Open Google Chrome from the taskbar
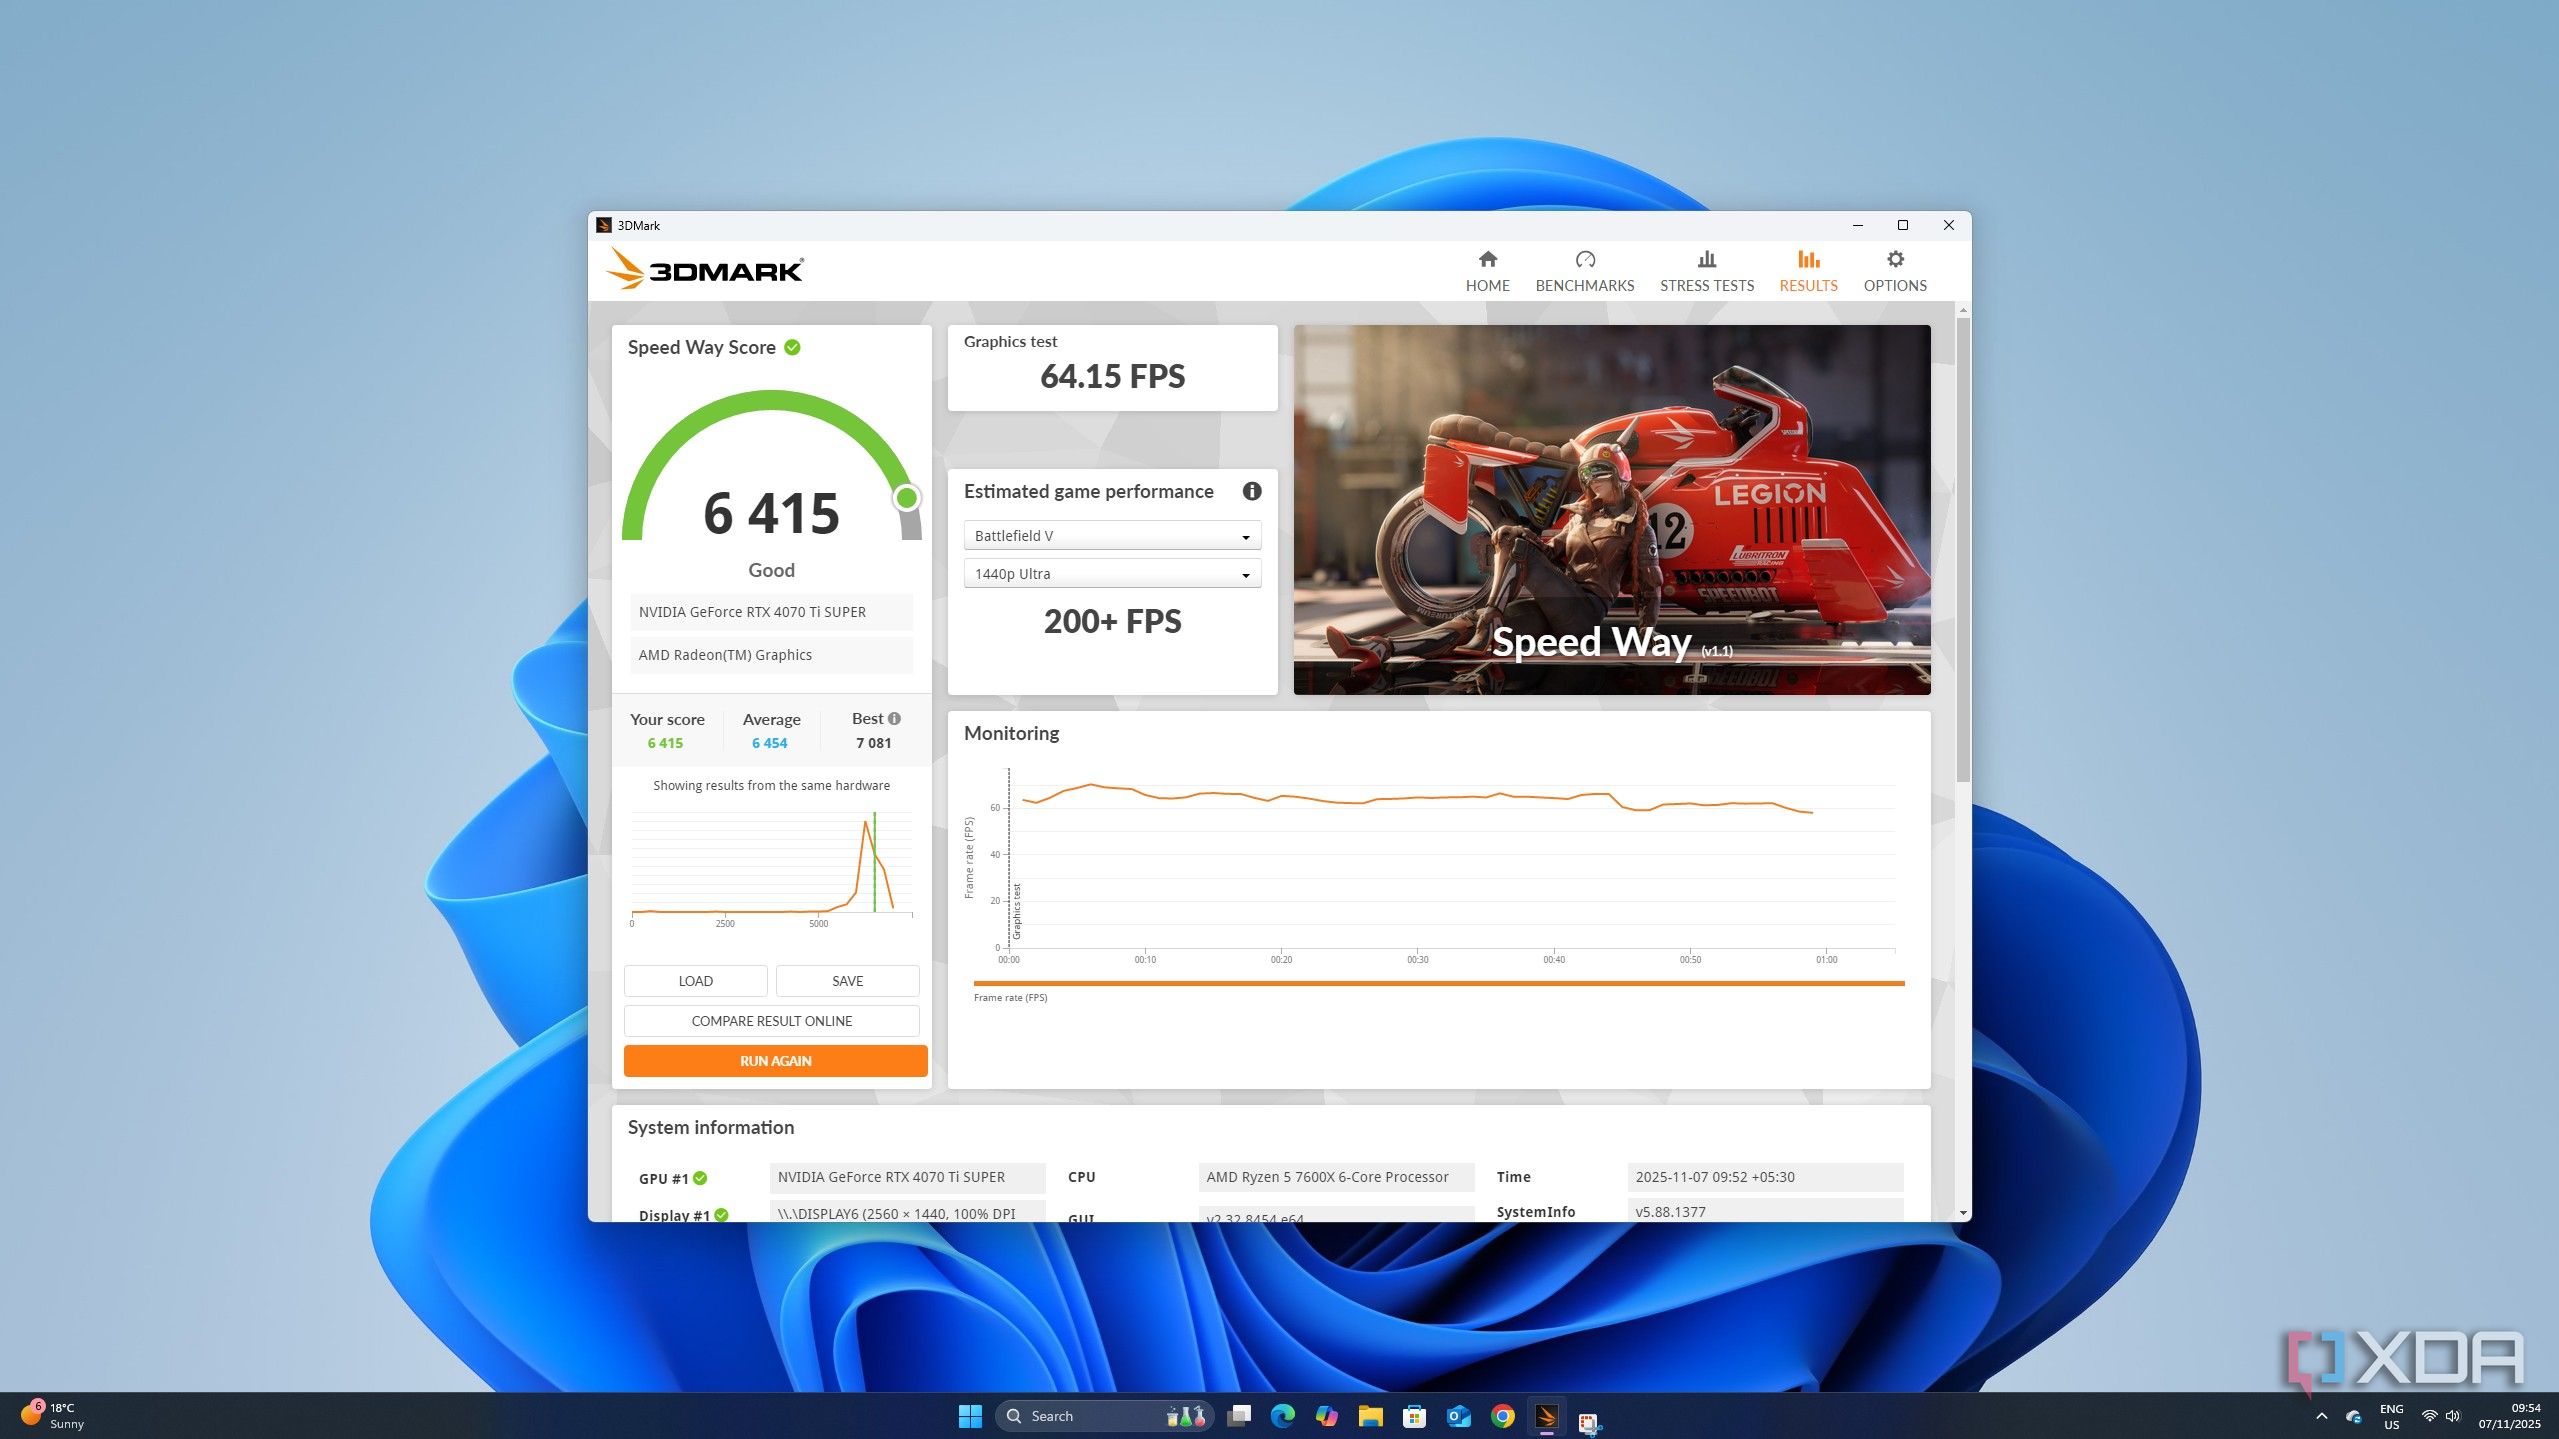Viewport: 2559px width, 1439px height. pyautogui.click(x=1502, y=1416)
